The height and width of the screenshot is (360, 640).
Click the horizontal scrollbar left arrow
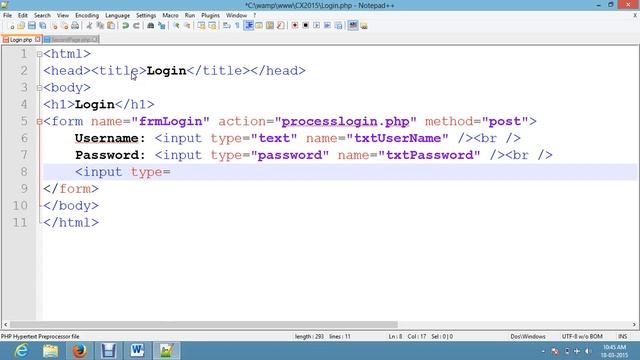(5, 324)
